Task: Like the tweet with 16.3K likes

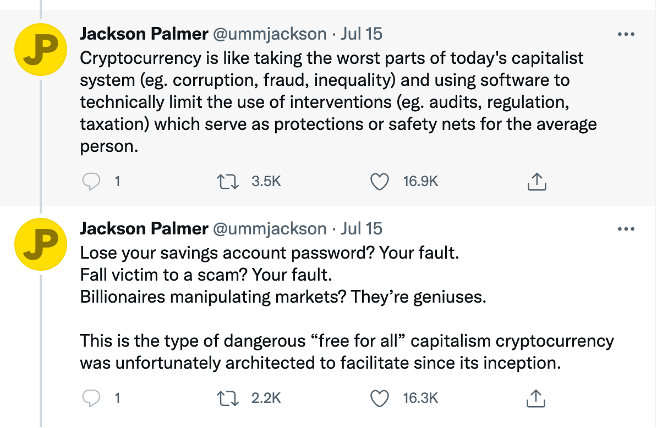Action: [379, 398]
